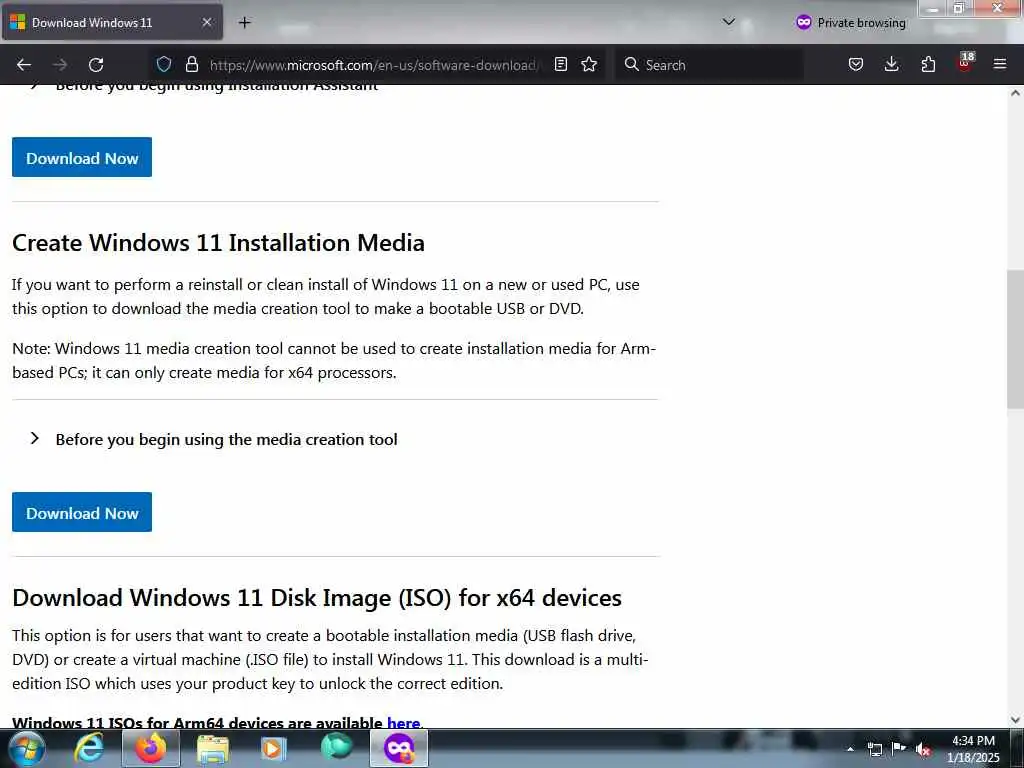Click the Download Windows 11 Disk Image heading
This screenshot has height=768, width=1024.
click(x=317, y=598)
